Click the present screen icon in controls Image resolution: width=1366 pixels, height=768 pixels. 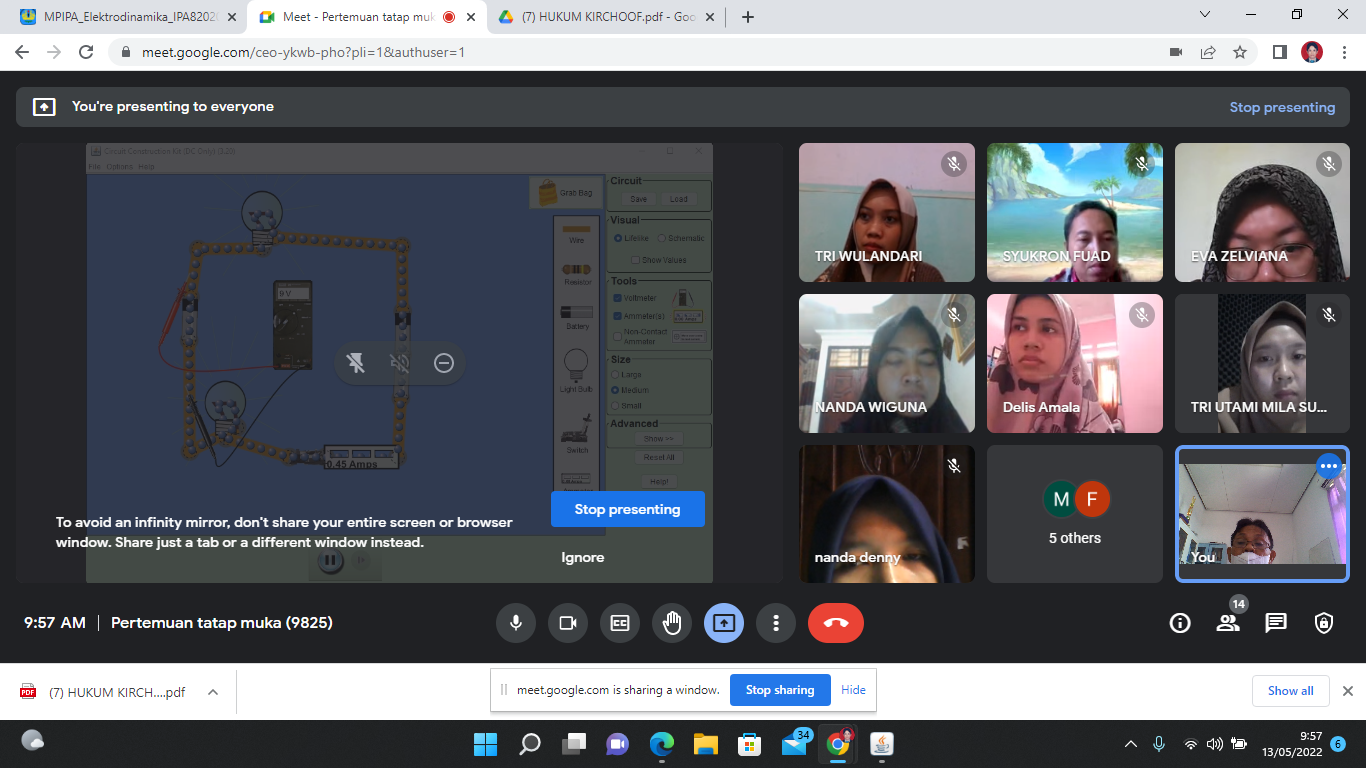724,623
